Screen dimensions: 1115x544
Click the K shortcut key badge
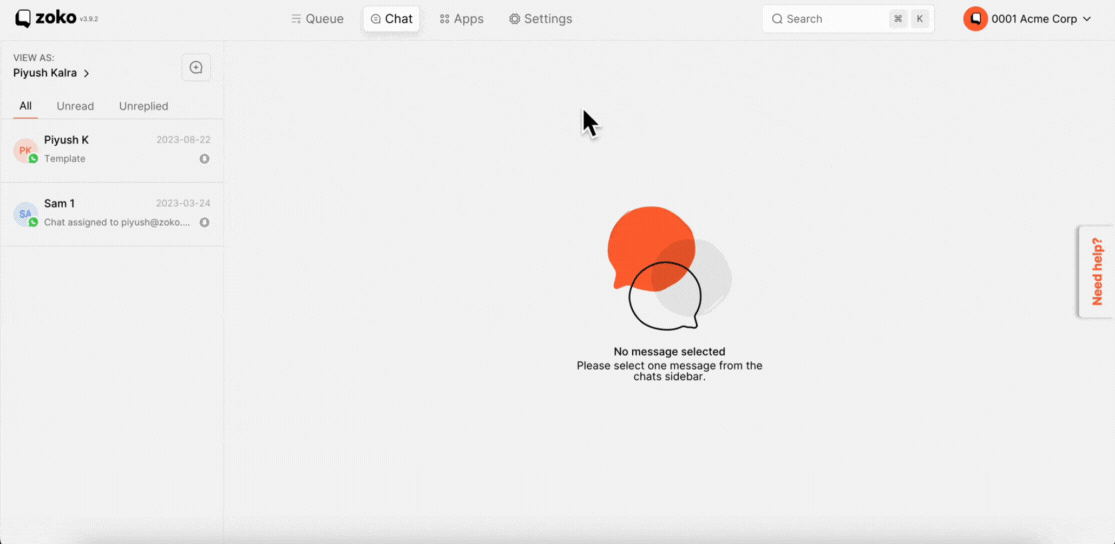coord(919,19)
